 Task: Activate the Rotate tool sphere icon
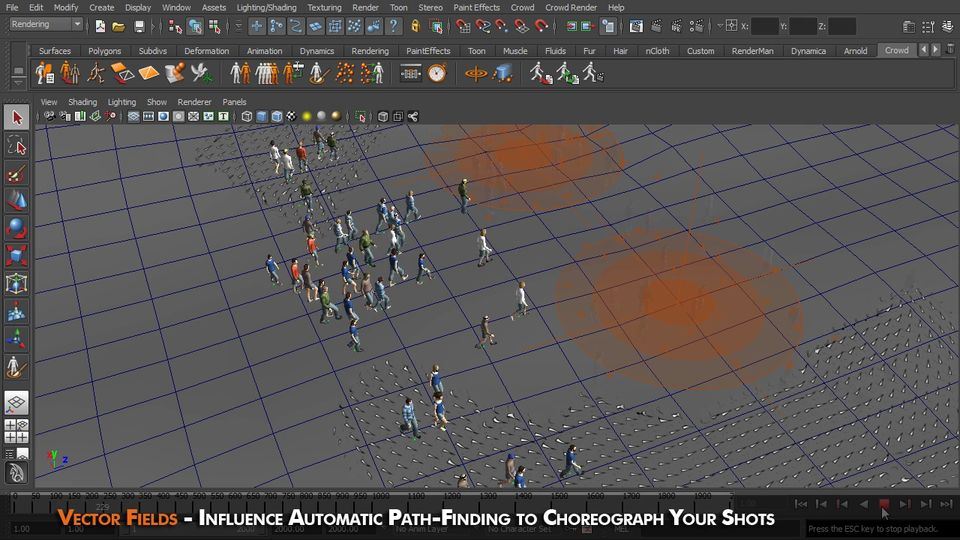[x=17, y=228]
